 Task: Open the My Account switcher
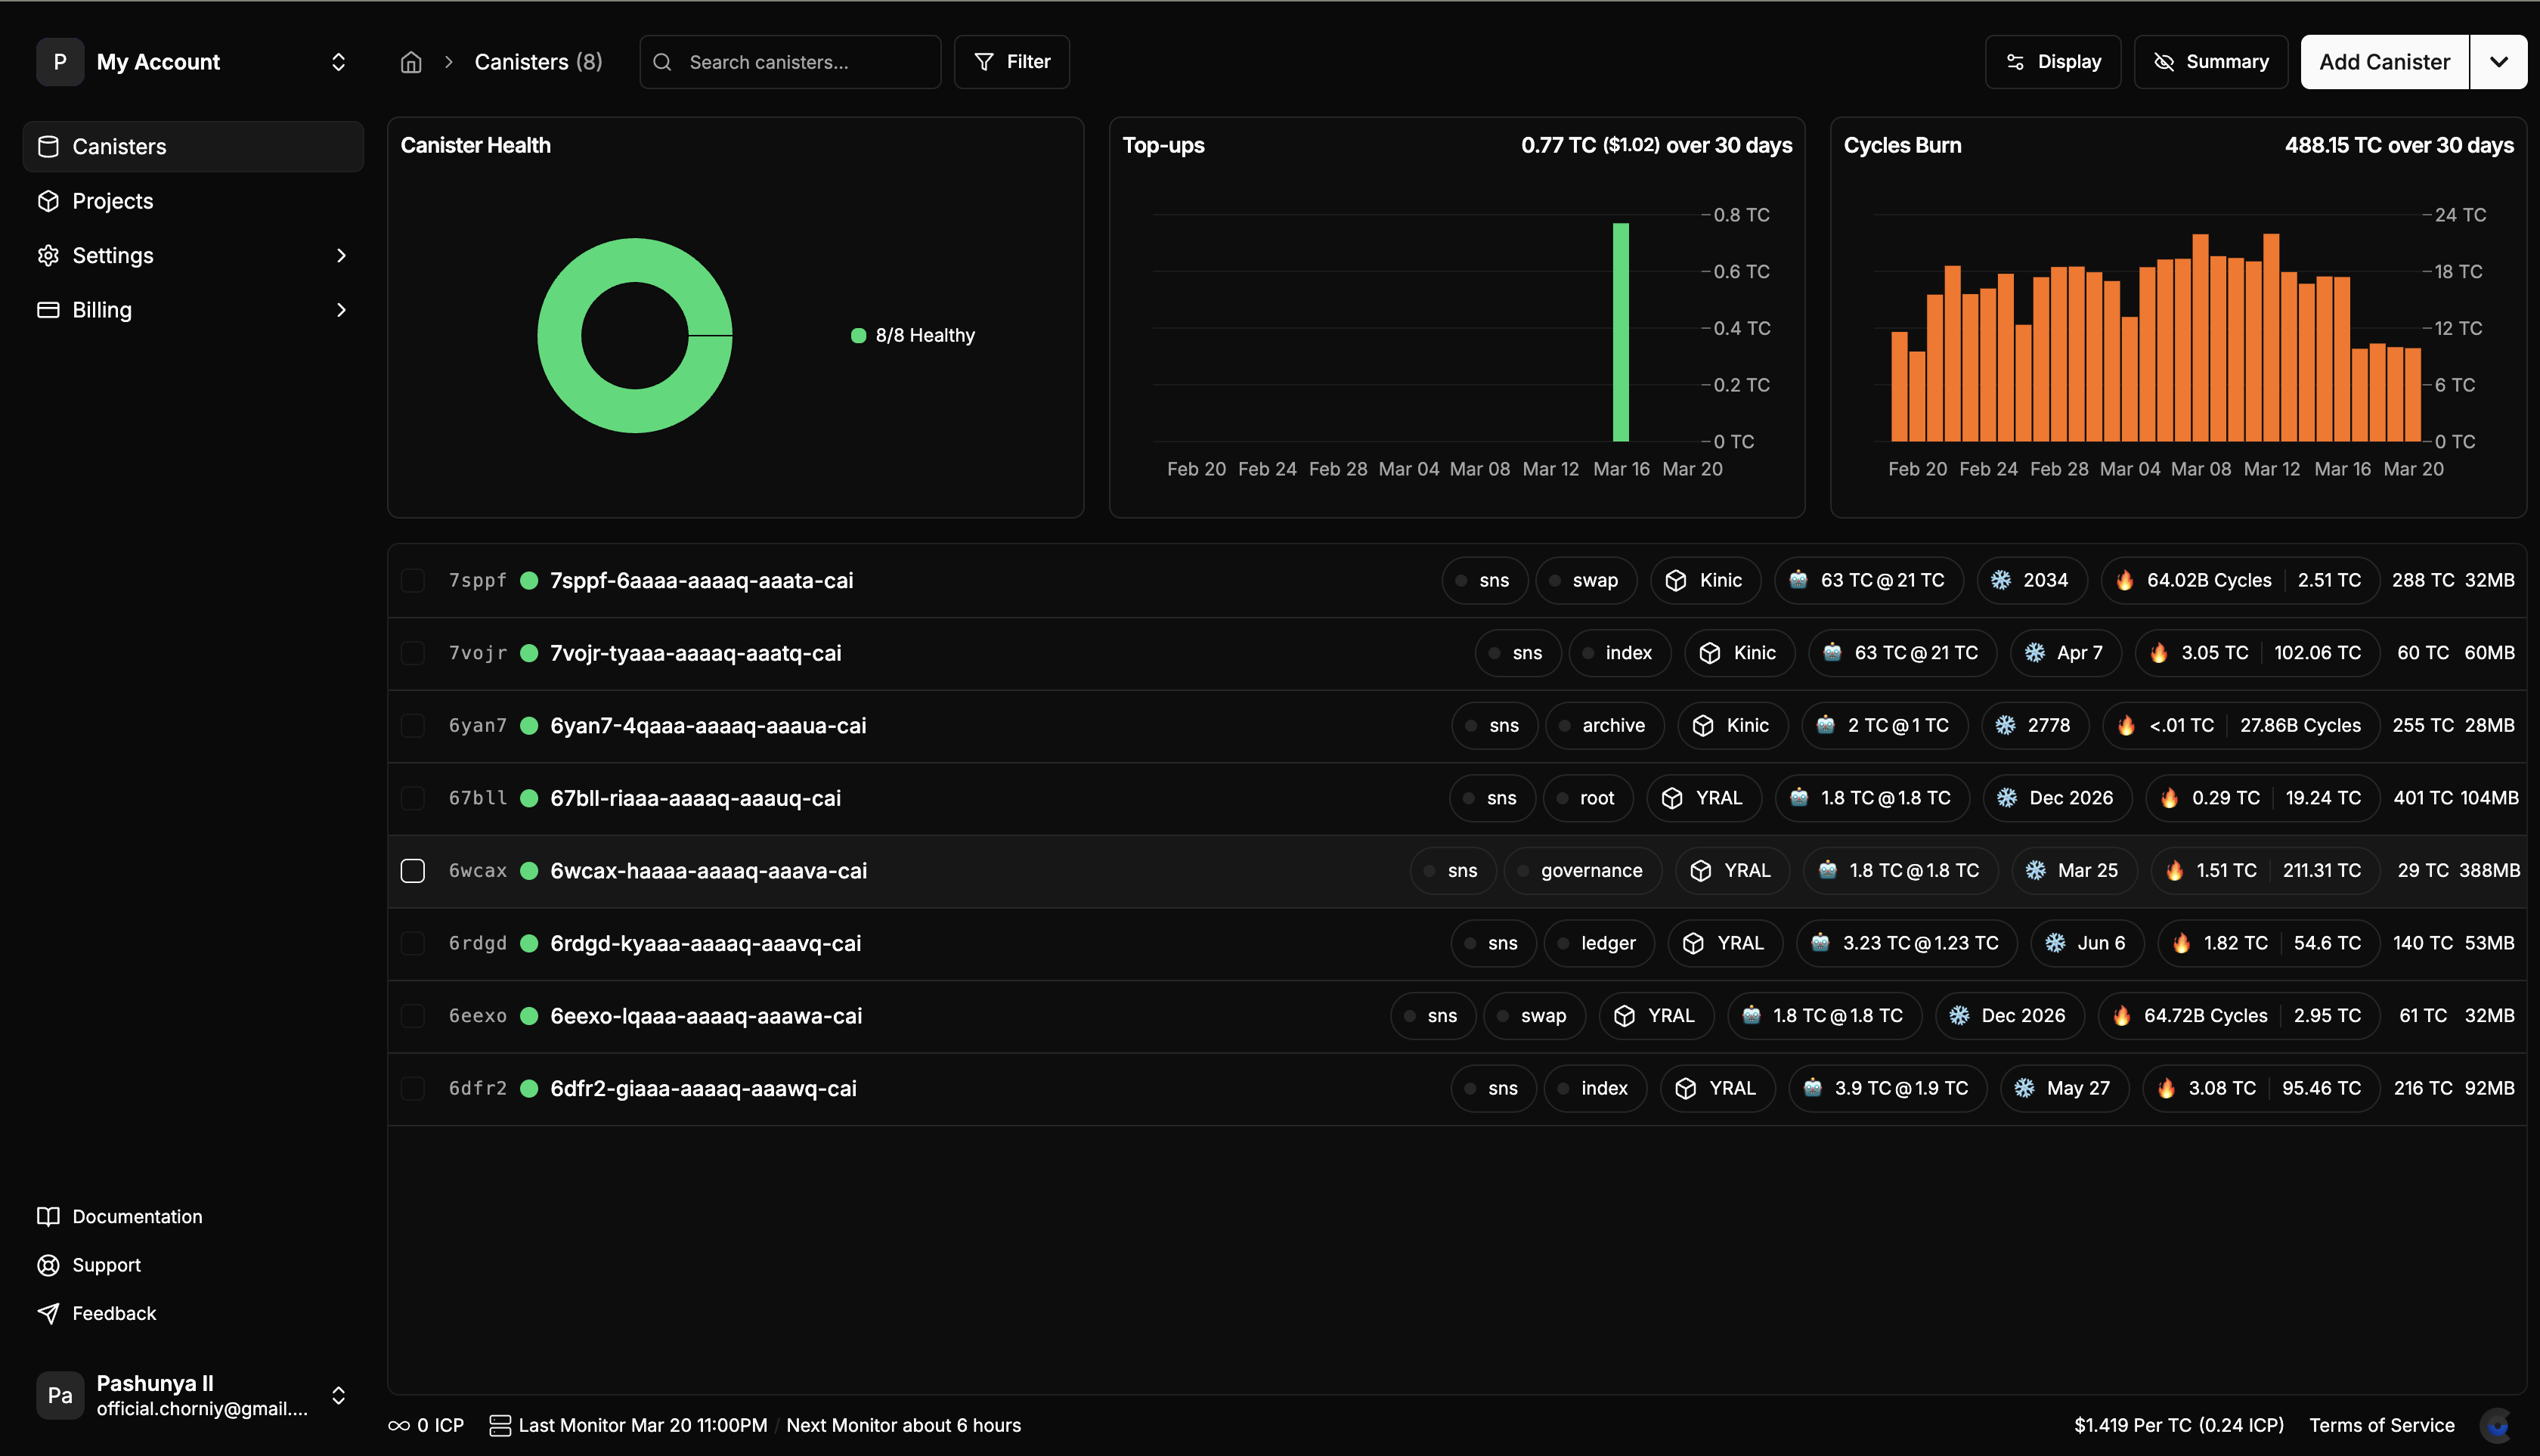(338, 61)
